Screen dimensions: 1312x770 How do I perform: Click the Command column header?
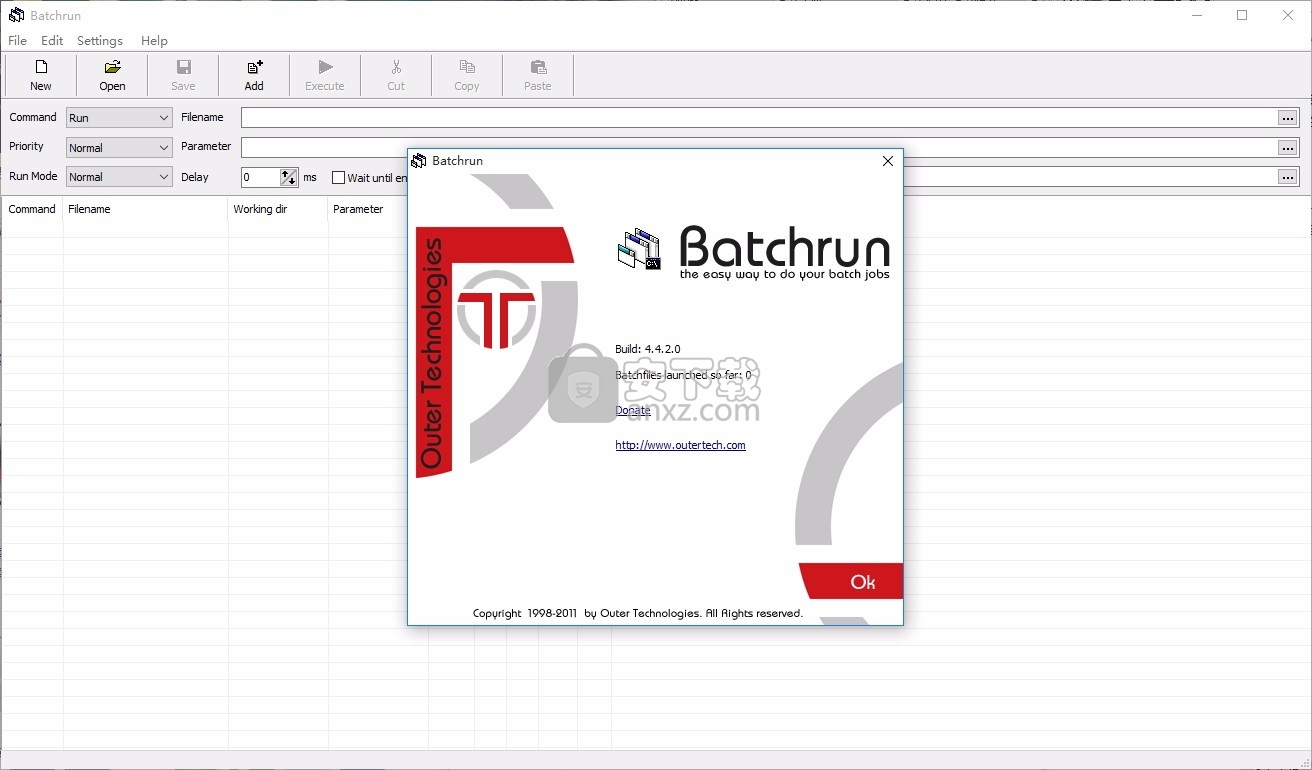(x=32, y=209)
